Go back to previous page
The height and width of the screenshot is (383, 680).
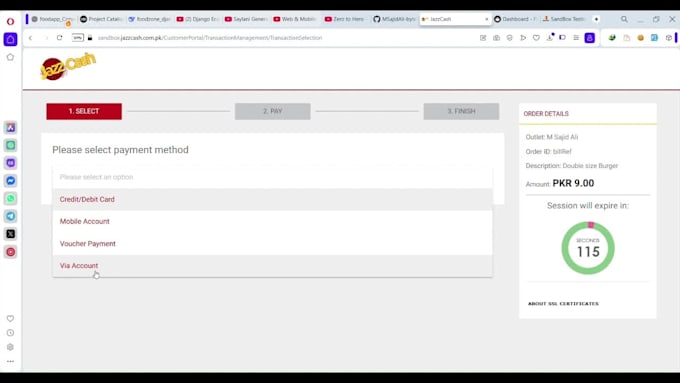pyautogui.click(x=30, y=38)
